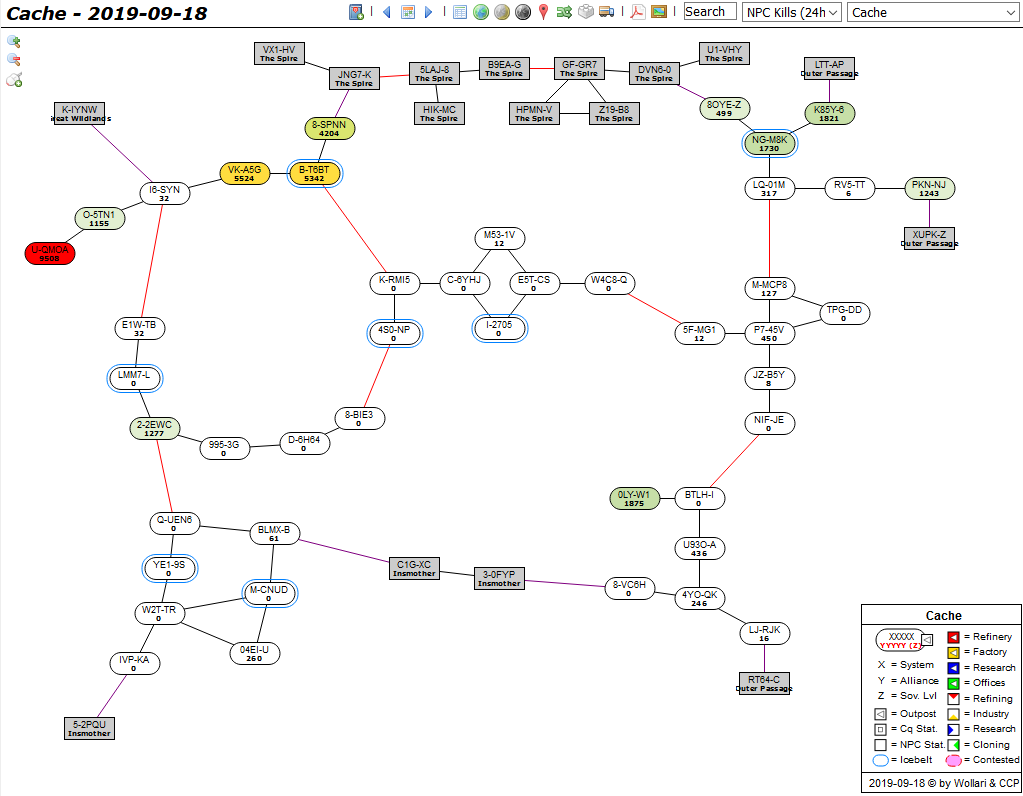Click the LTT-AP Outer Passage node
Screen dimensions: 1023x796
pyautogui.click(x=829, y=69)
